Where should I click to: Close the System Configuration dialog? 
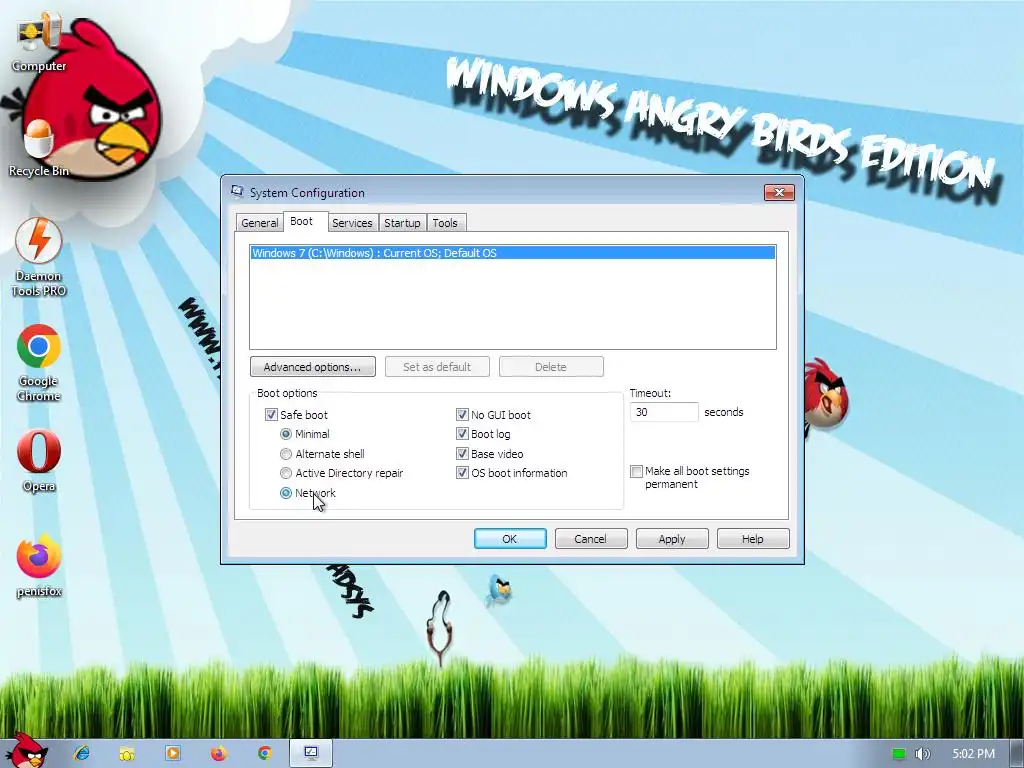pos(779,192)
